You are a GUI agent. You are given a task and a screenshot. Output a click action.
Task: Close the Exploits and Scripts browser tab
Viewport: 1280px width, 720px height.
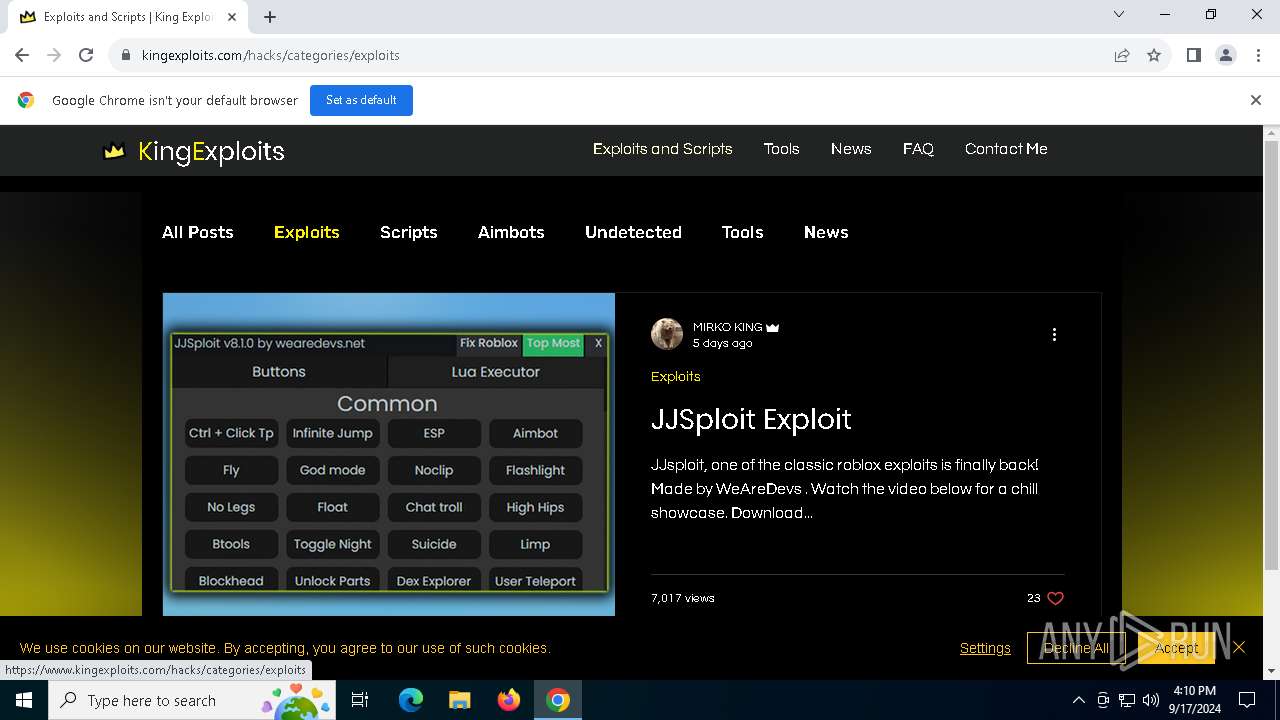coord(232,17)
